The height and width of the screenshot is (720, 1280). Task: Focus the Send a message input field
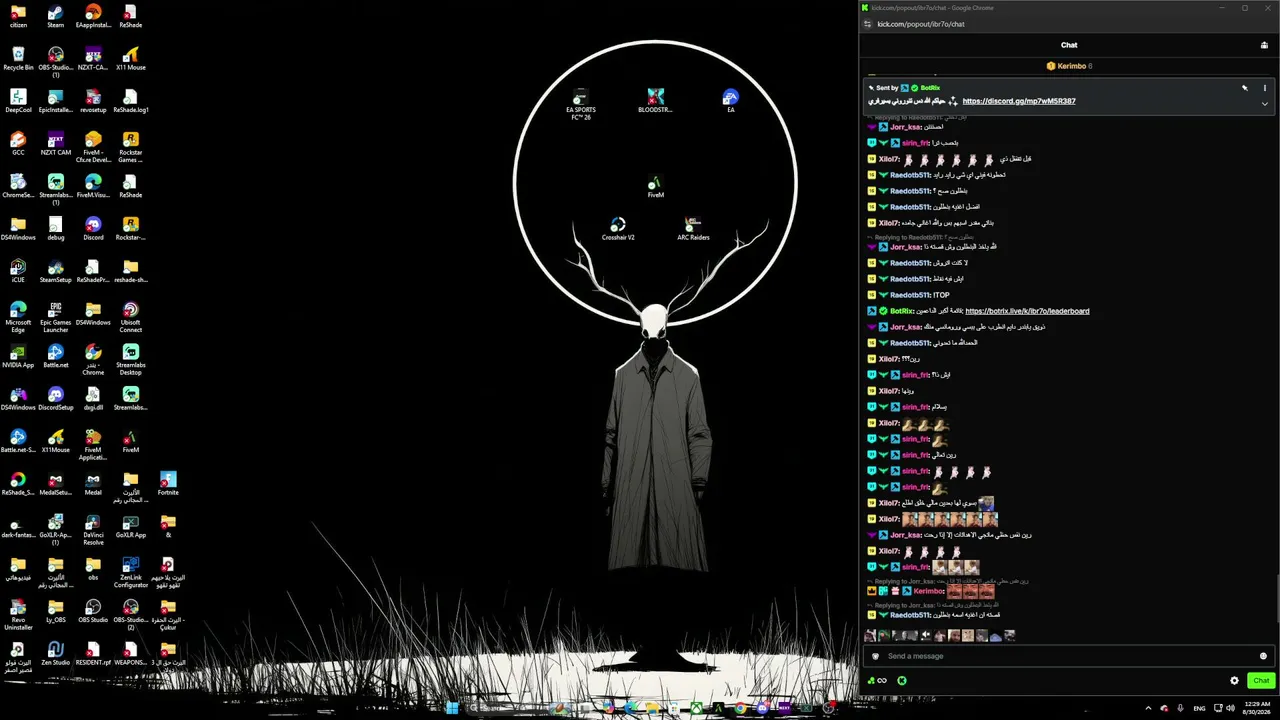click(1067, 656)
